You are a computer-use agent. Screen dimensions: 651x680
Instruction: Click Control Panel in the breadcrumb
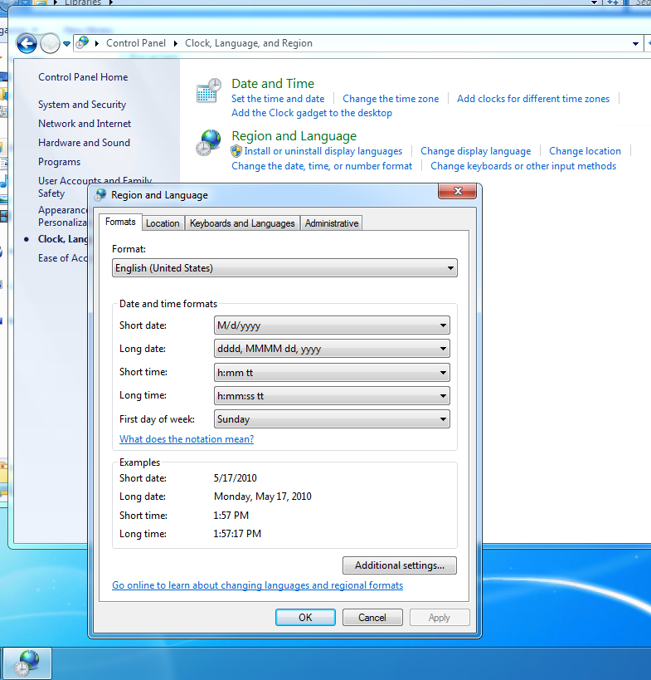136,43
